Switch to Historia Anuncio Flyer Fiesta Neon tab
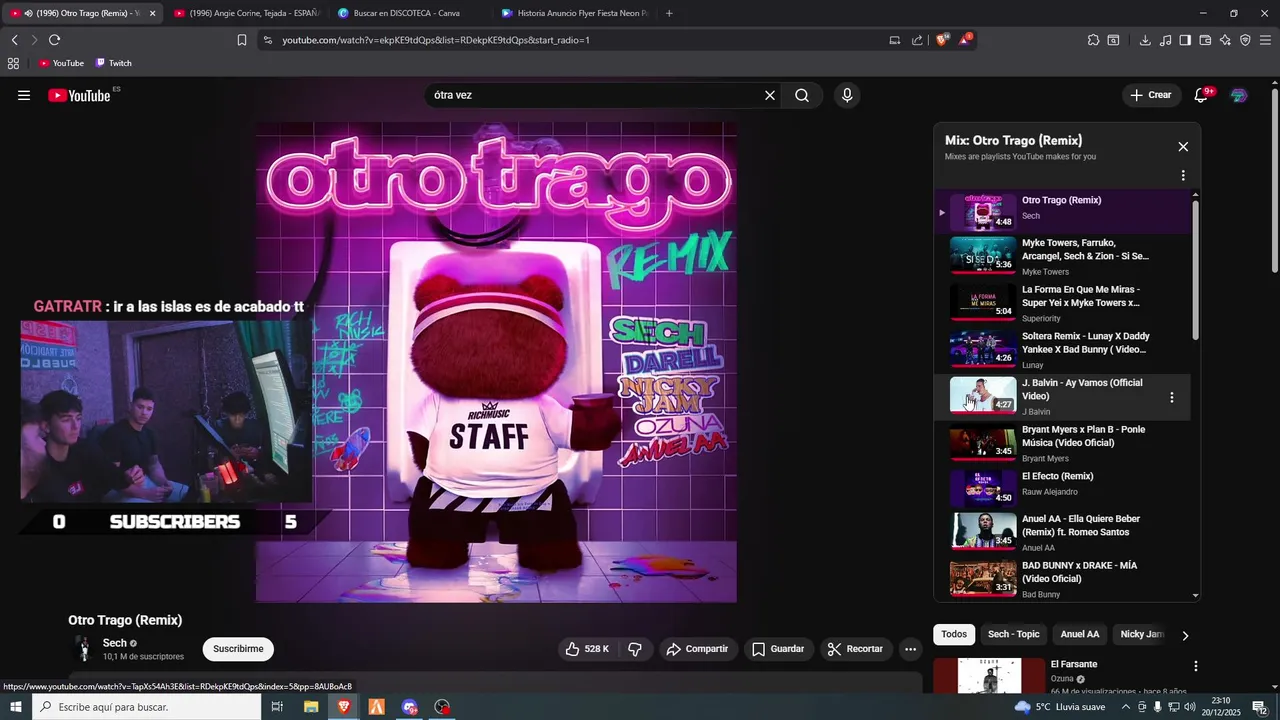The width and height of the screenshot is (1280, 720). (x=574, y=13)
